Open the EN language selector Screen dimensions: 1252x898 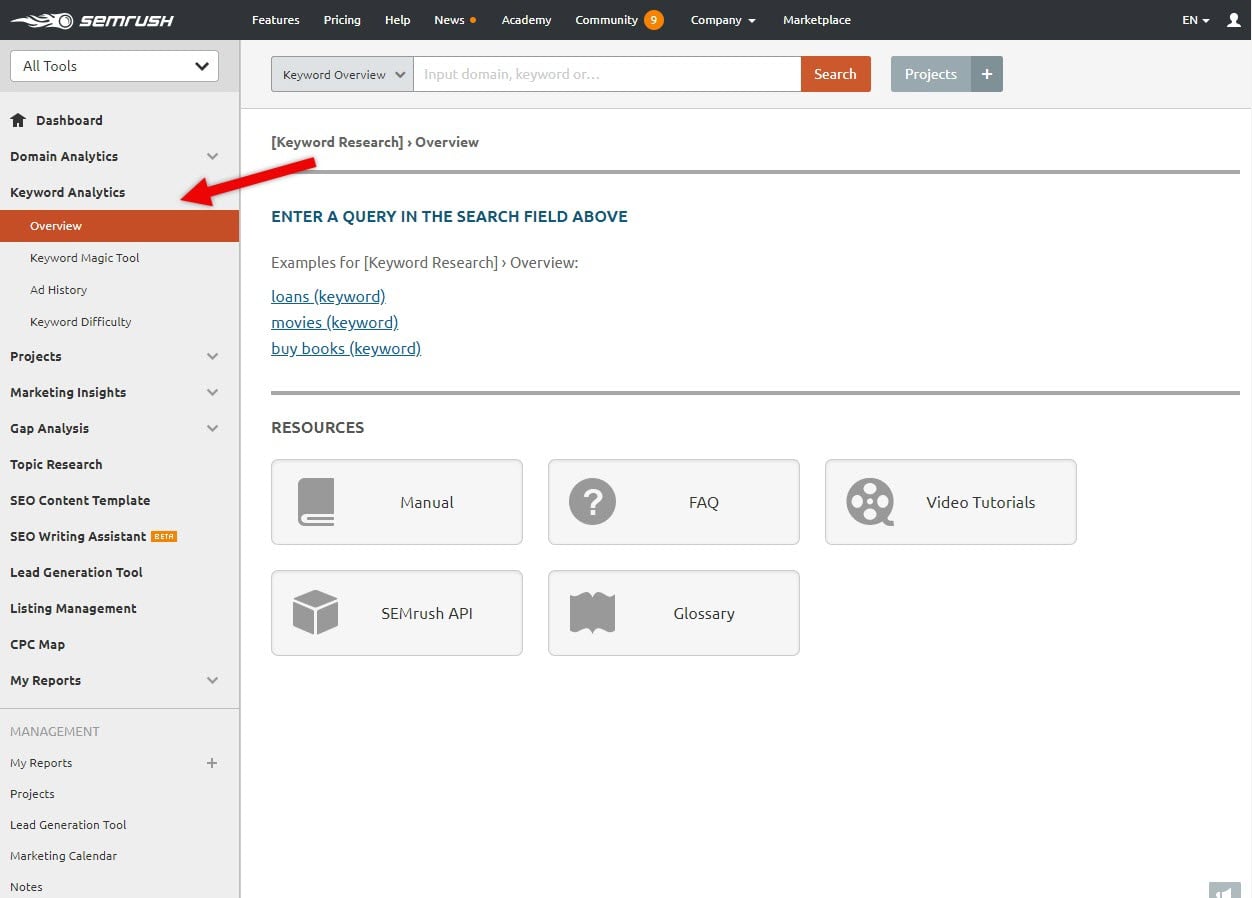[1196, 20]
